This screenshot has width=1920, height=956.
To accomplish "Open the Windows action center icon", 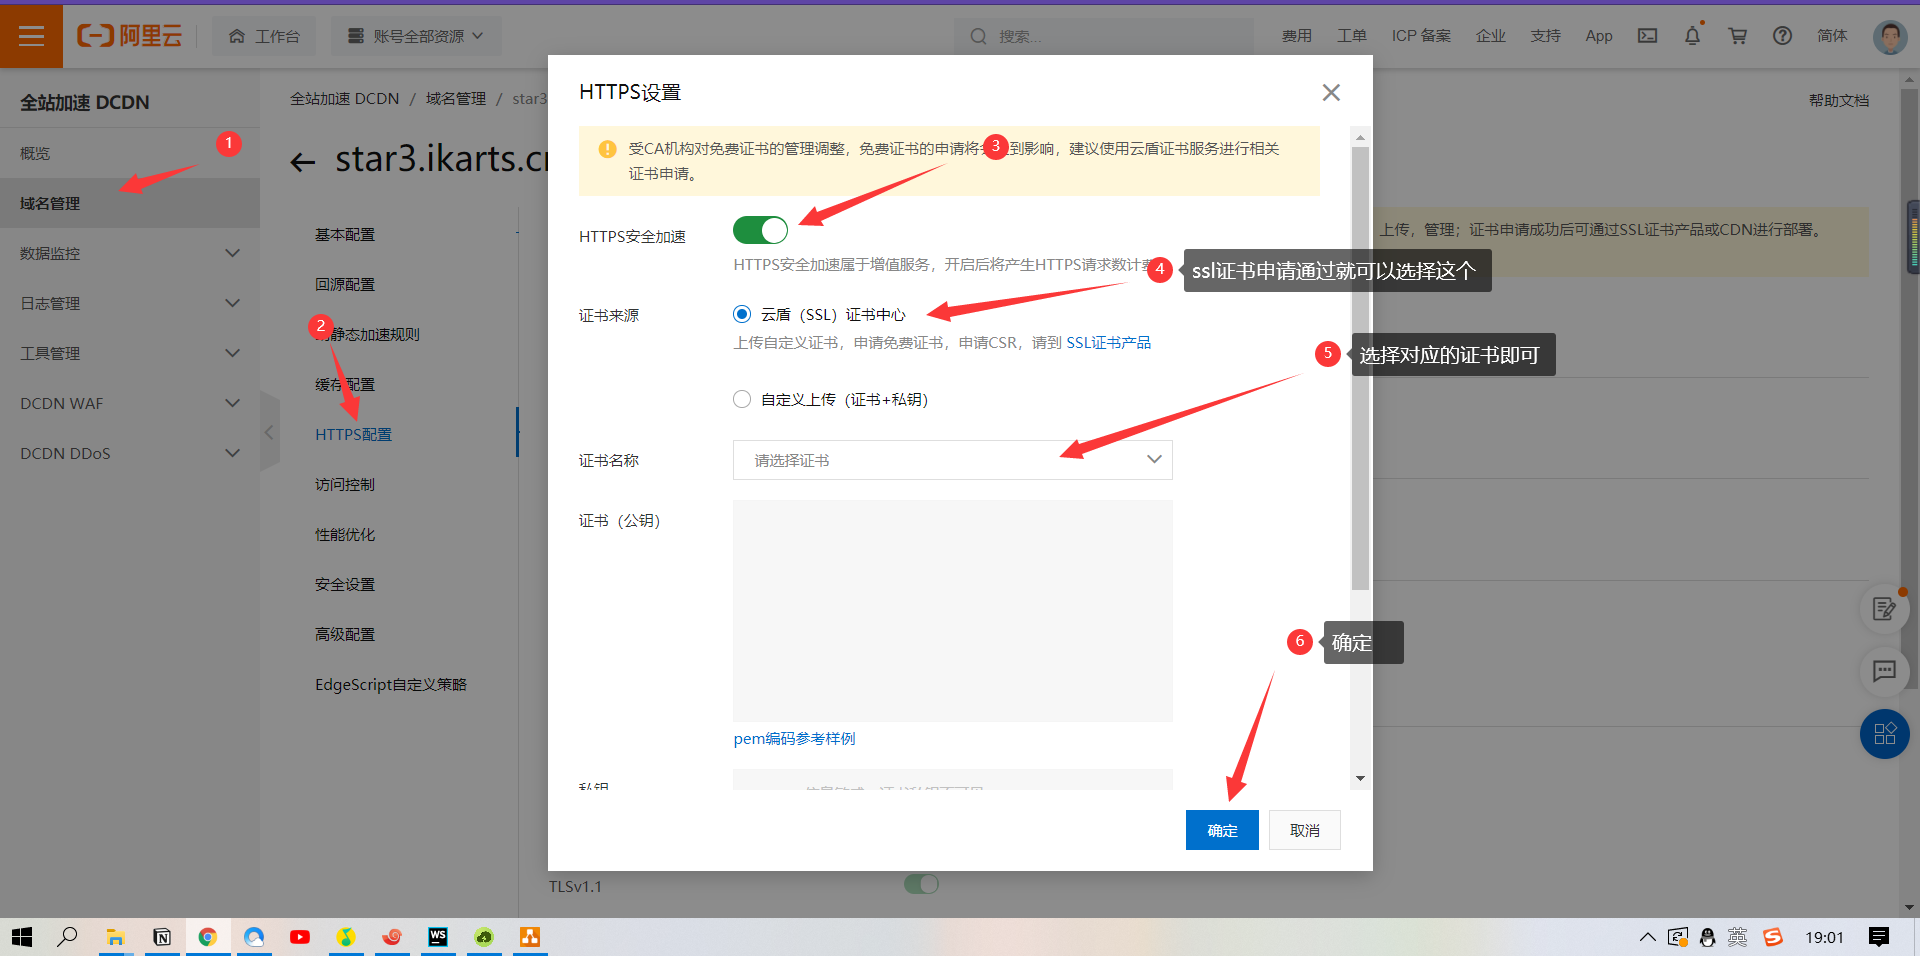I will click(x=1879, y=937).
